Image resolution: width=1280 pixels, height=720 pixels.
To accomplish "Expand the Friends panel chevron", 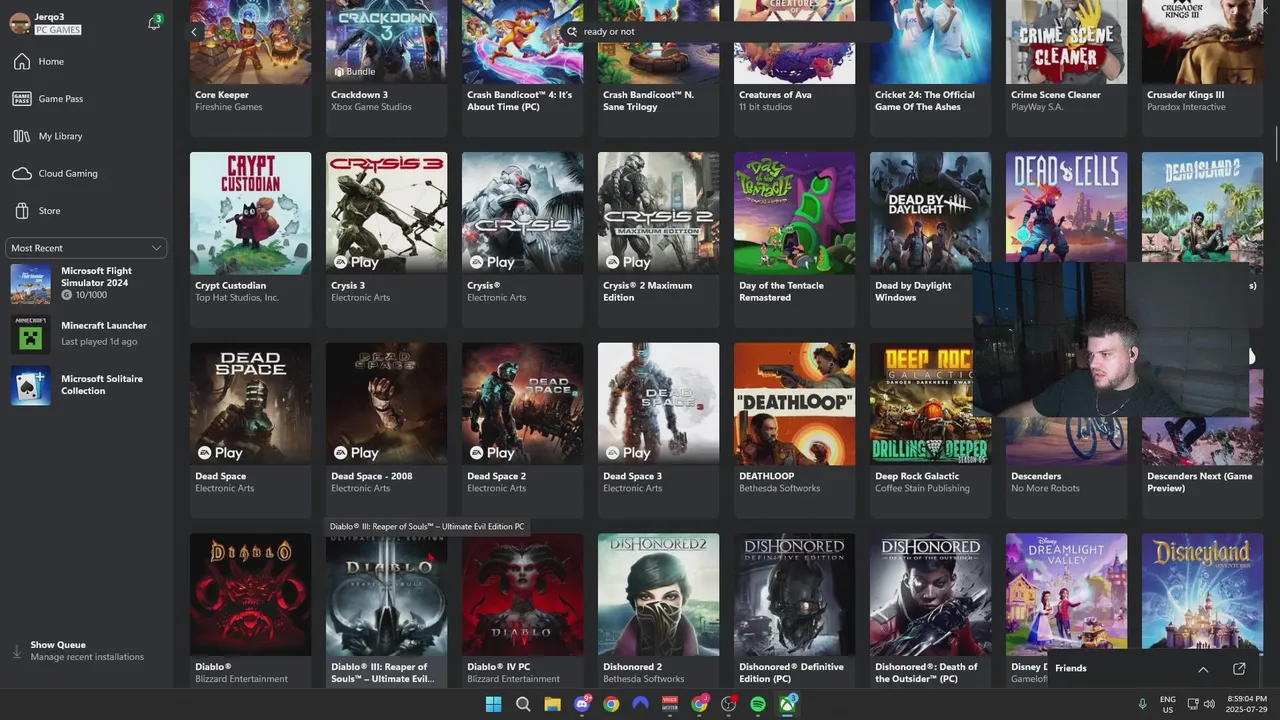I will tap(1203, 669).
